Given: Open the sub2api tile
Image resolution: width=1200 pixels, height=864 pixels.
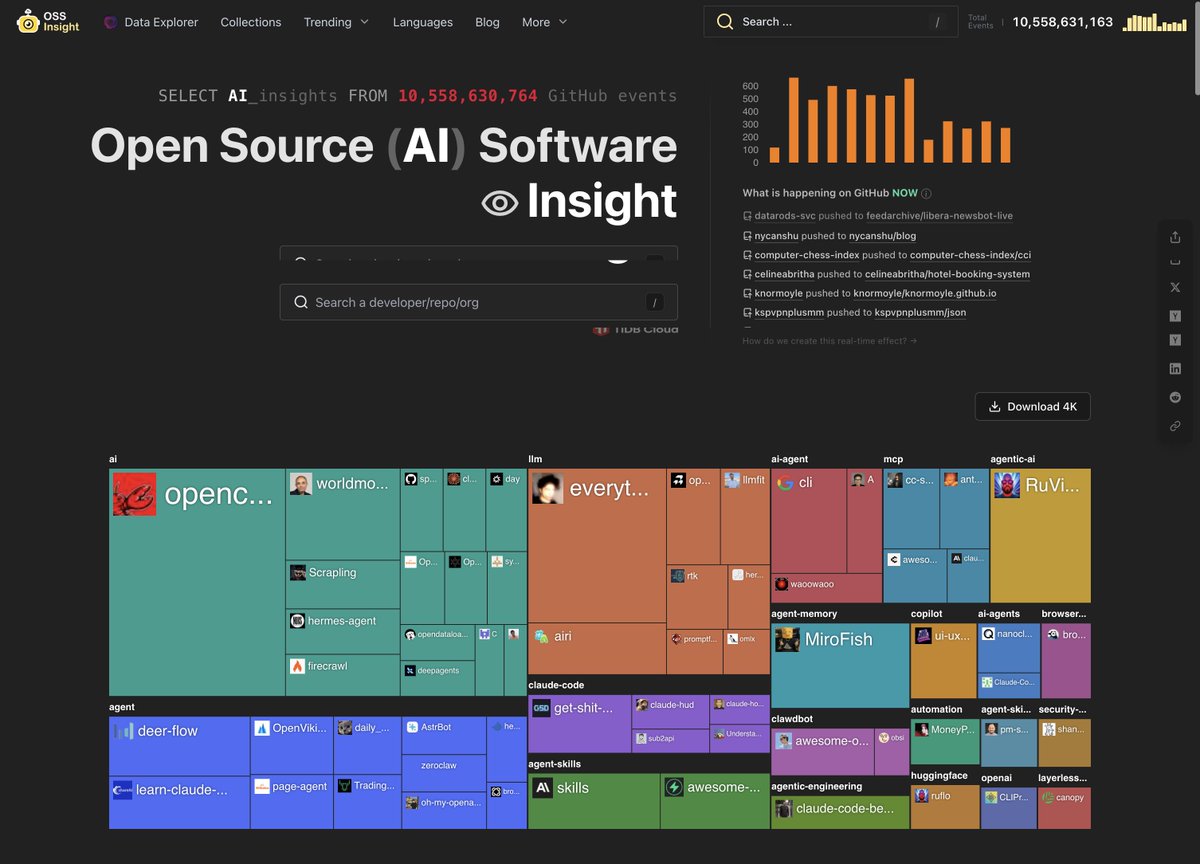Looking at the screenshot, I should coord(671,740).
